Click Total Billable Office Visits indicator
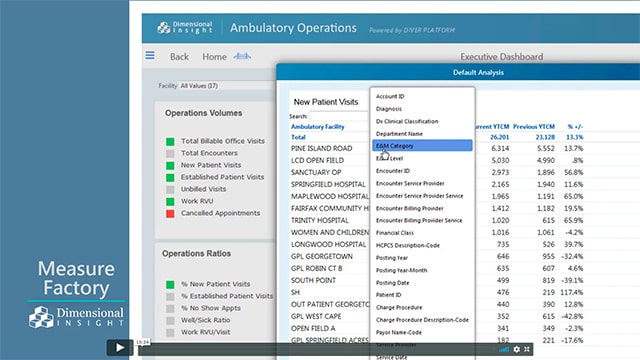The width and height of the screenshot is (640, 360). click(x=223, y=141)
